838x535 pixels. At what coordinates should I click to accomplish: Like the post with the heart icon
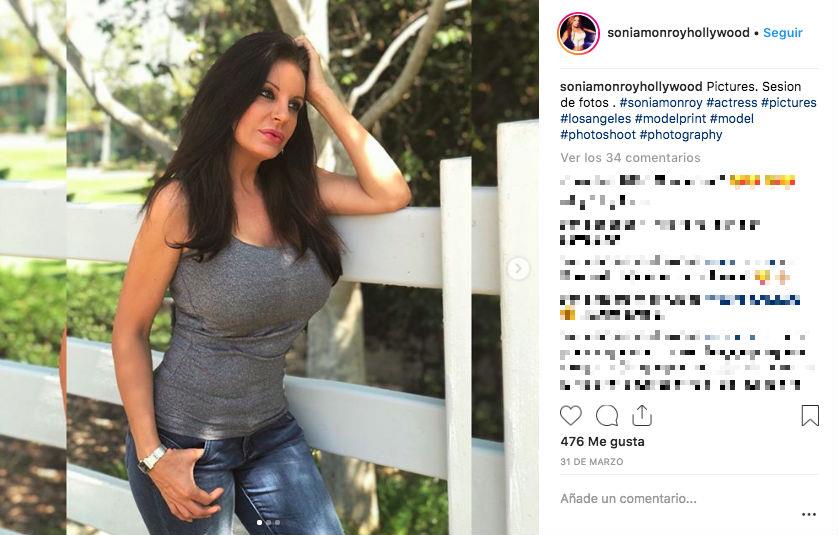[x=570, y=415]
